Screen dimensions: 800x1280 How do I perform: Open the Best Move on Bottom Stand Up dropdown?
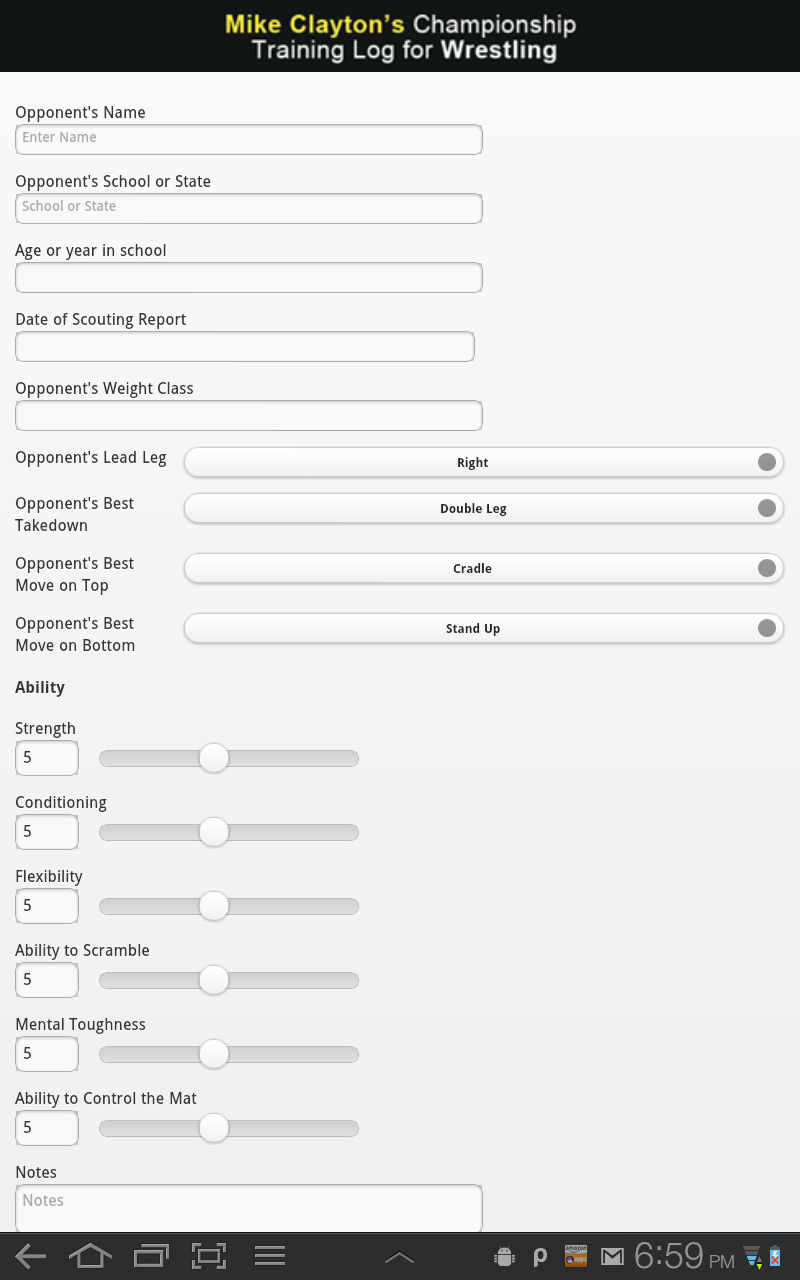pyautogui.click(x=484, y=628)
